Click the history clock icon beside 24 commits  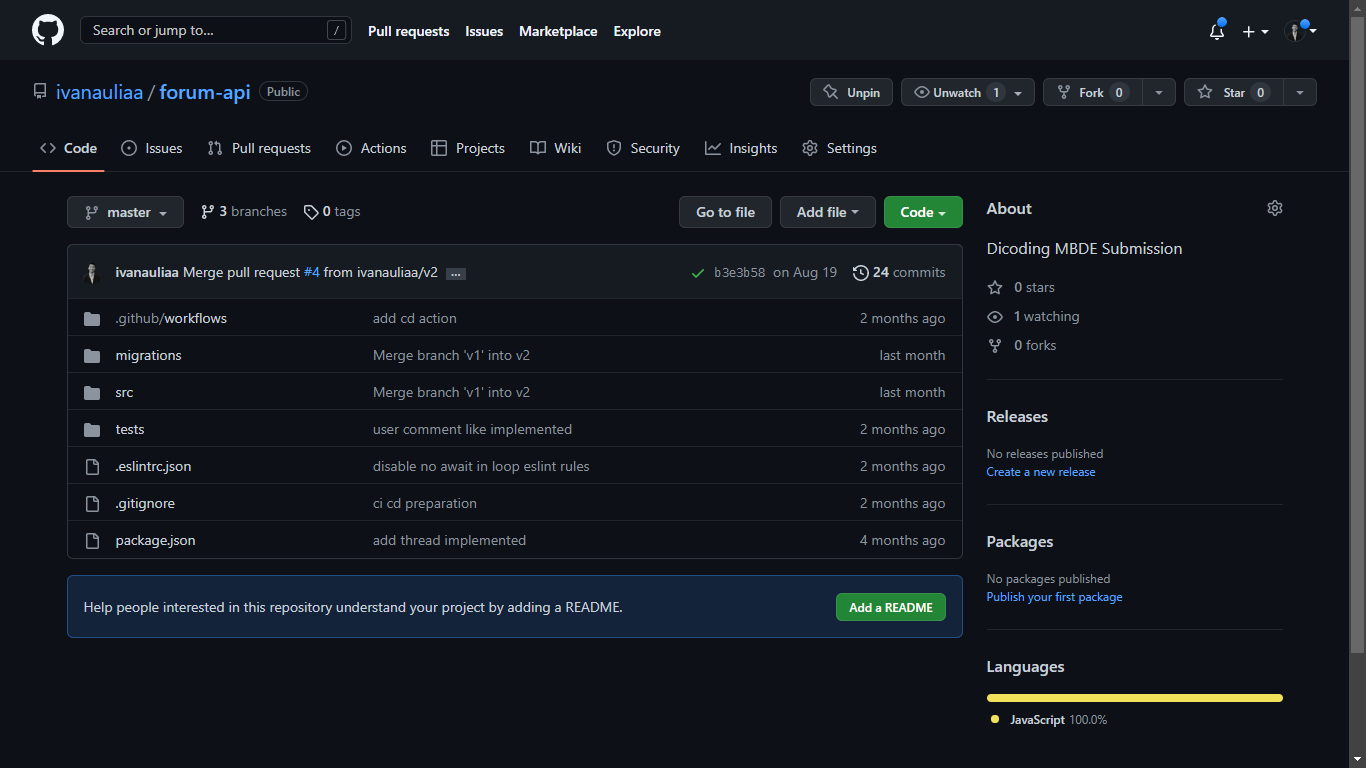(860, 272)
